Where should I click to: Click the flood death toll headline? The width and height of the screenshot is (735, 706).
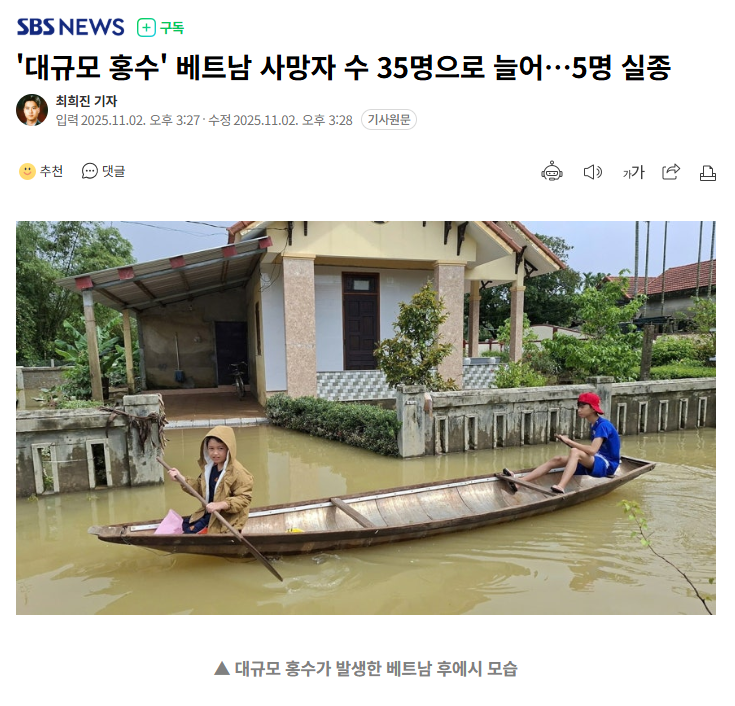pyautogui.click(x=344, y=68)
